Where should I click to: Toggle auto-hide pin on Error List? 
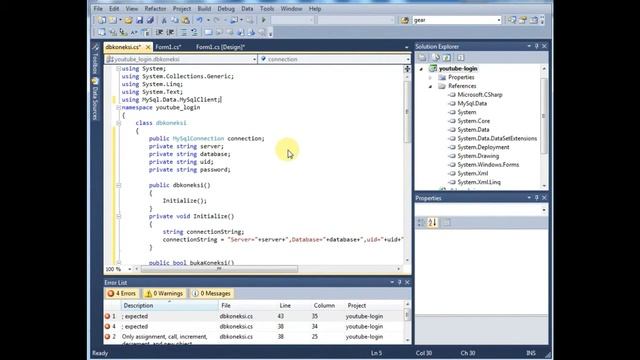[399, 282]
